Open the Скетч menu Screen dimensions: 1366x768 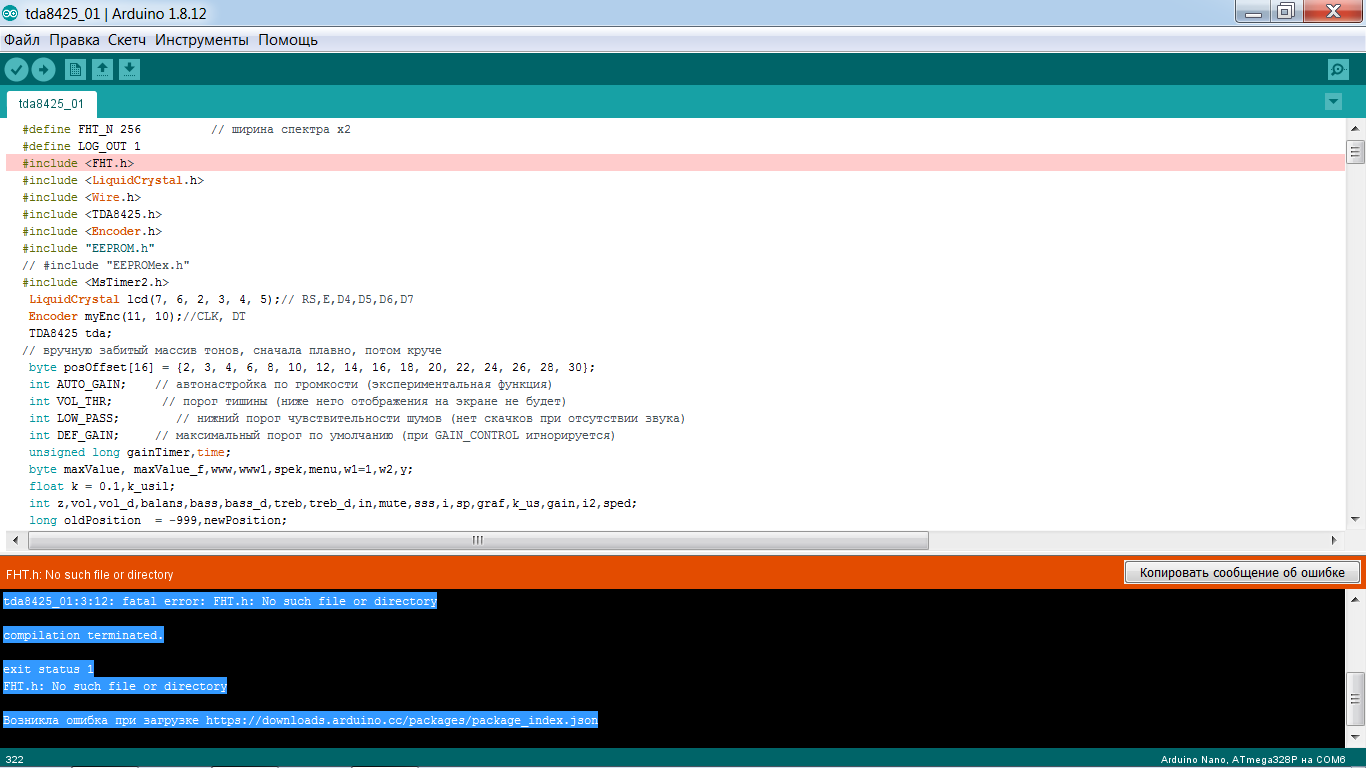pos(127,40)
